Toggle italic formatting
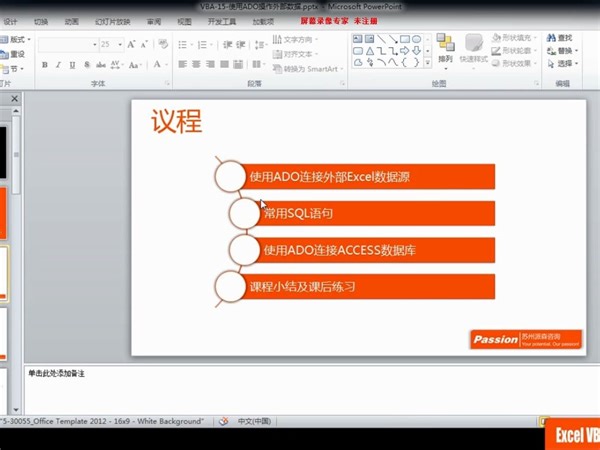 click(x=58, y=65)
